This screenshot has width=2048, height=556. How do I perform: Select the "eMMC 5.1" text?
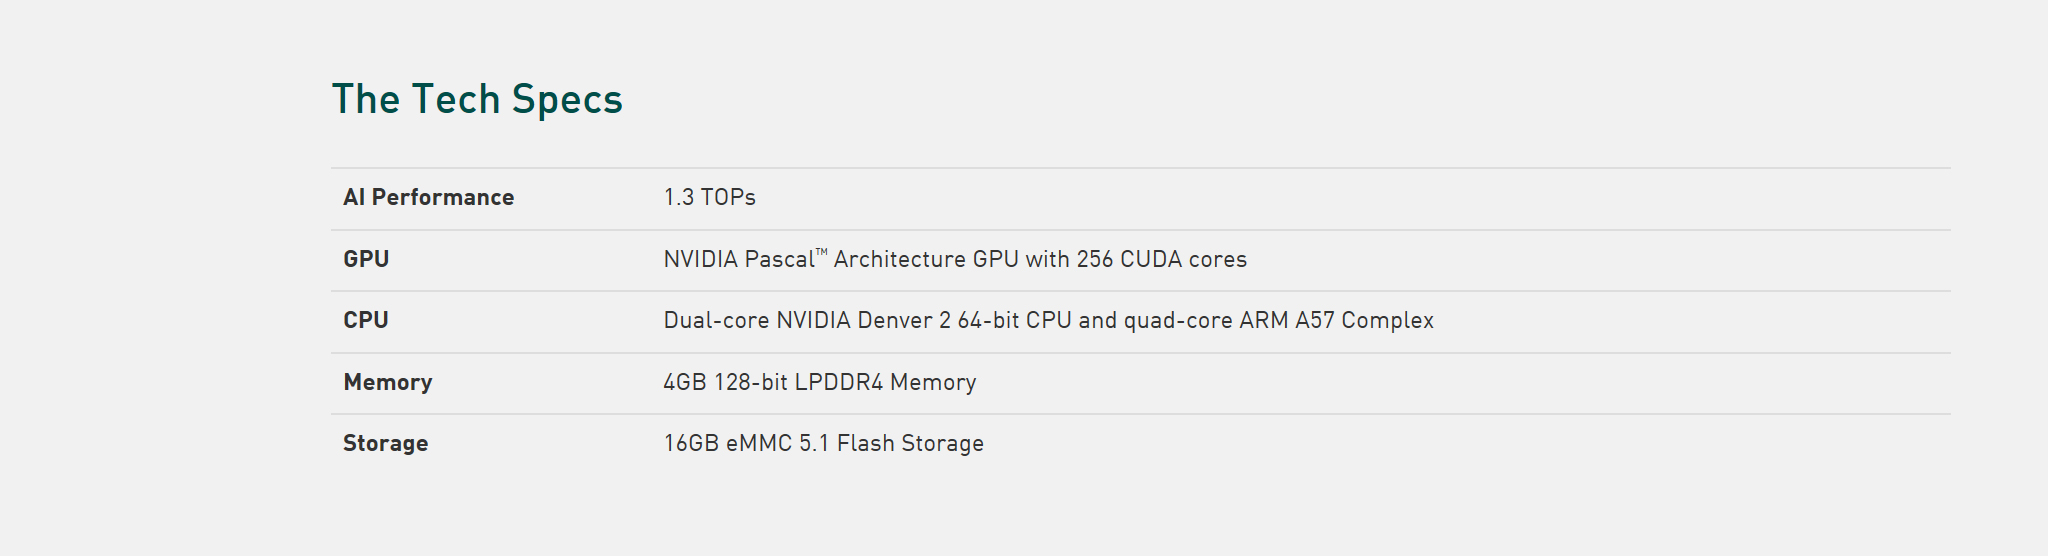coord(777,444)
